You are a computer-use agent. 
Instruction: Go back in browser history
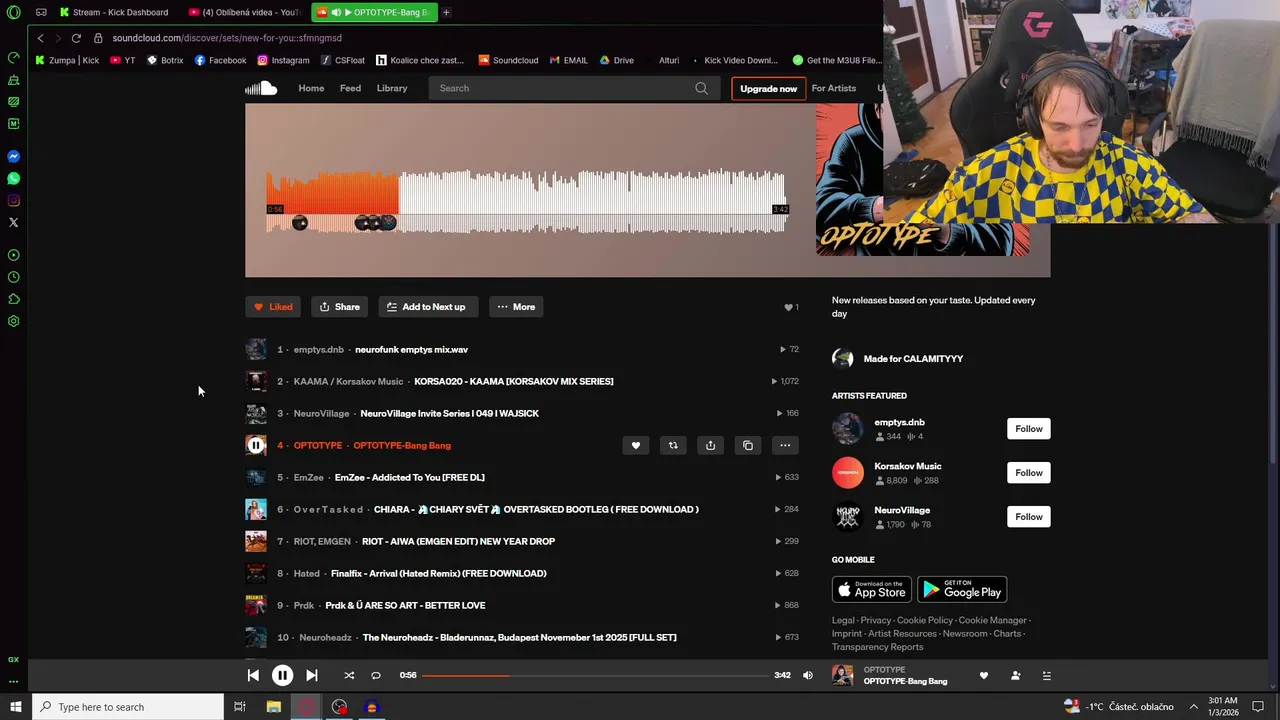(40, 38)
